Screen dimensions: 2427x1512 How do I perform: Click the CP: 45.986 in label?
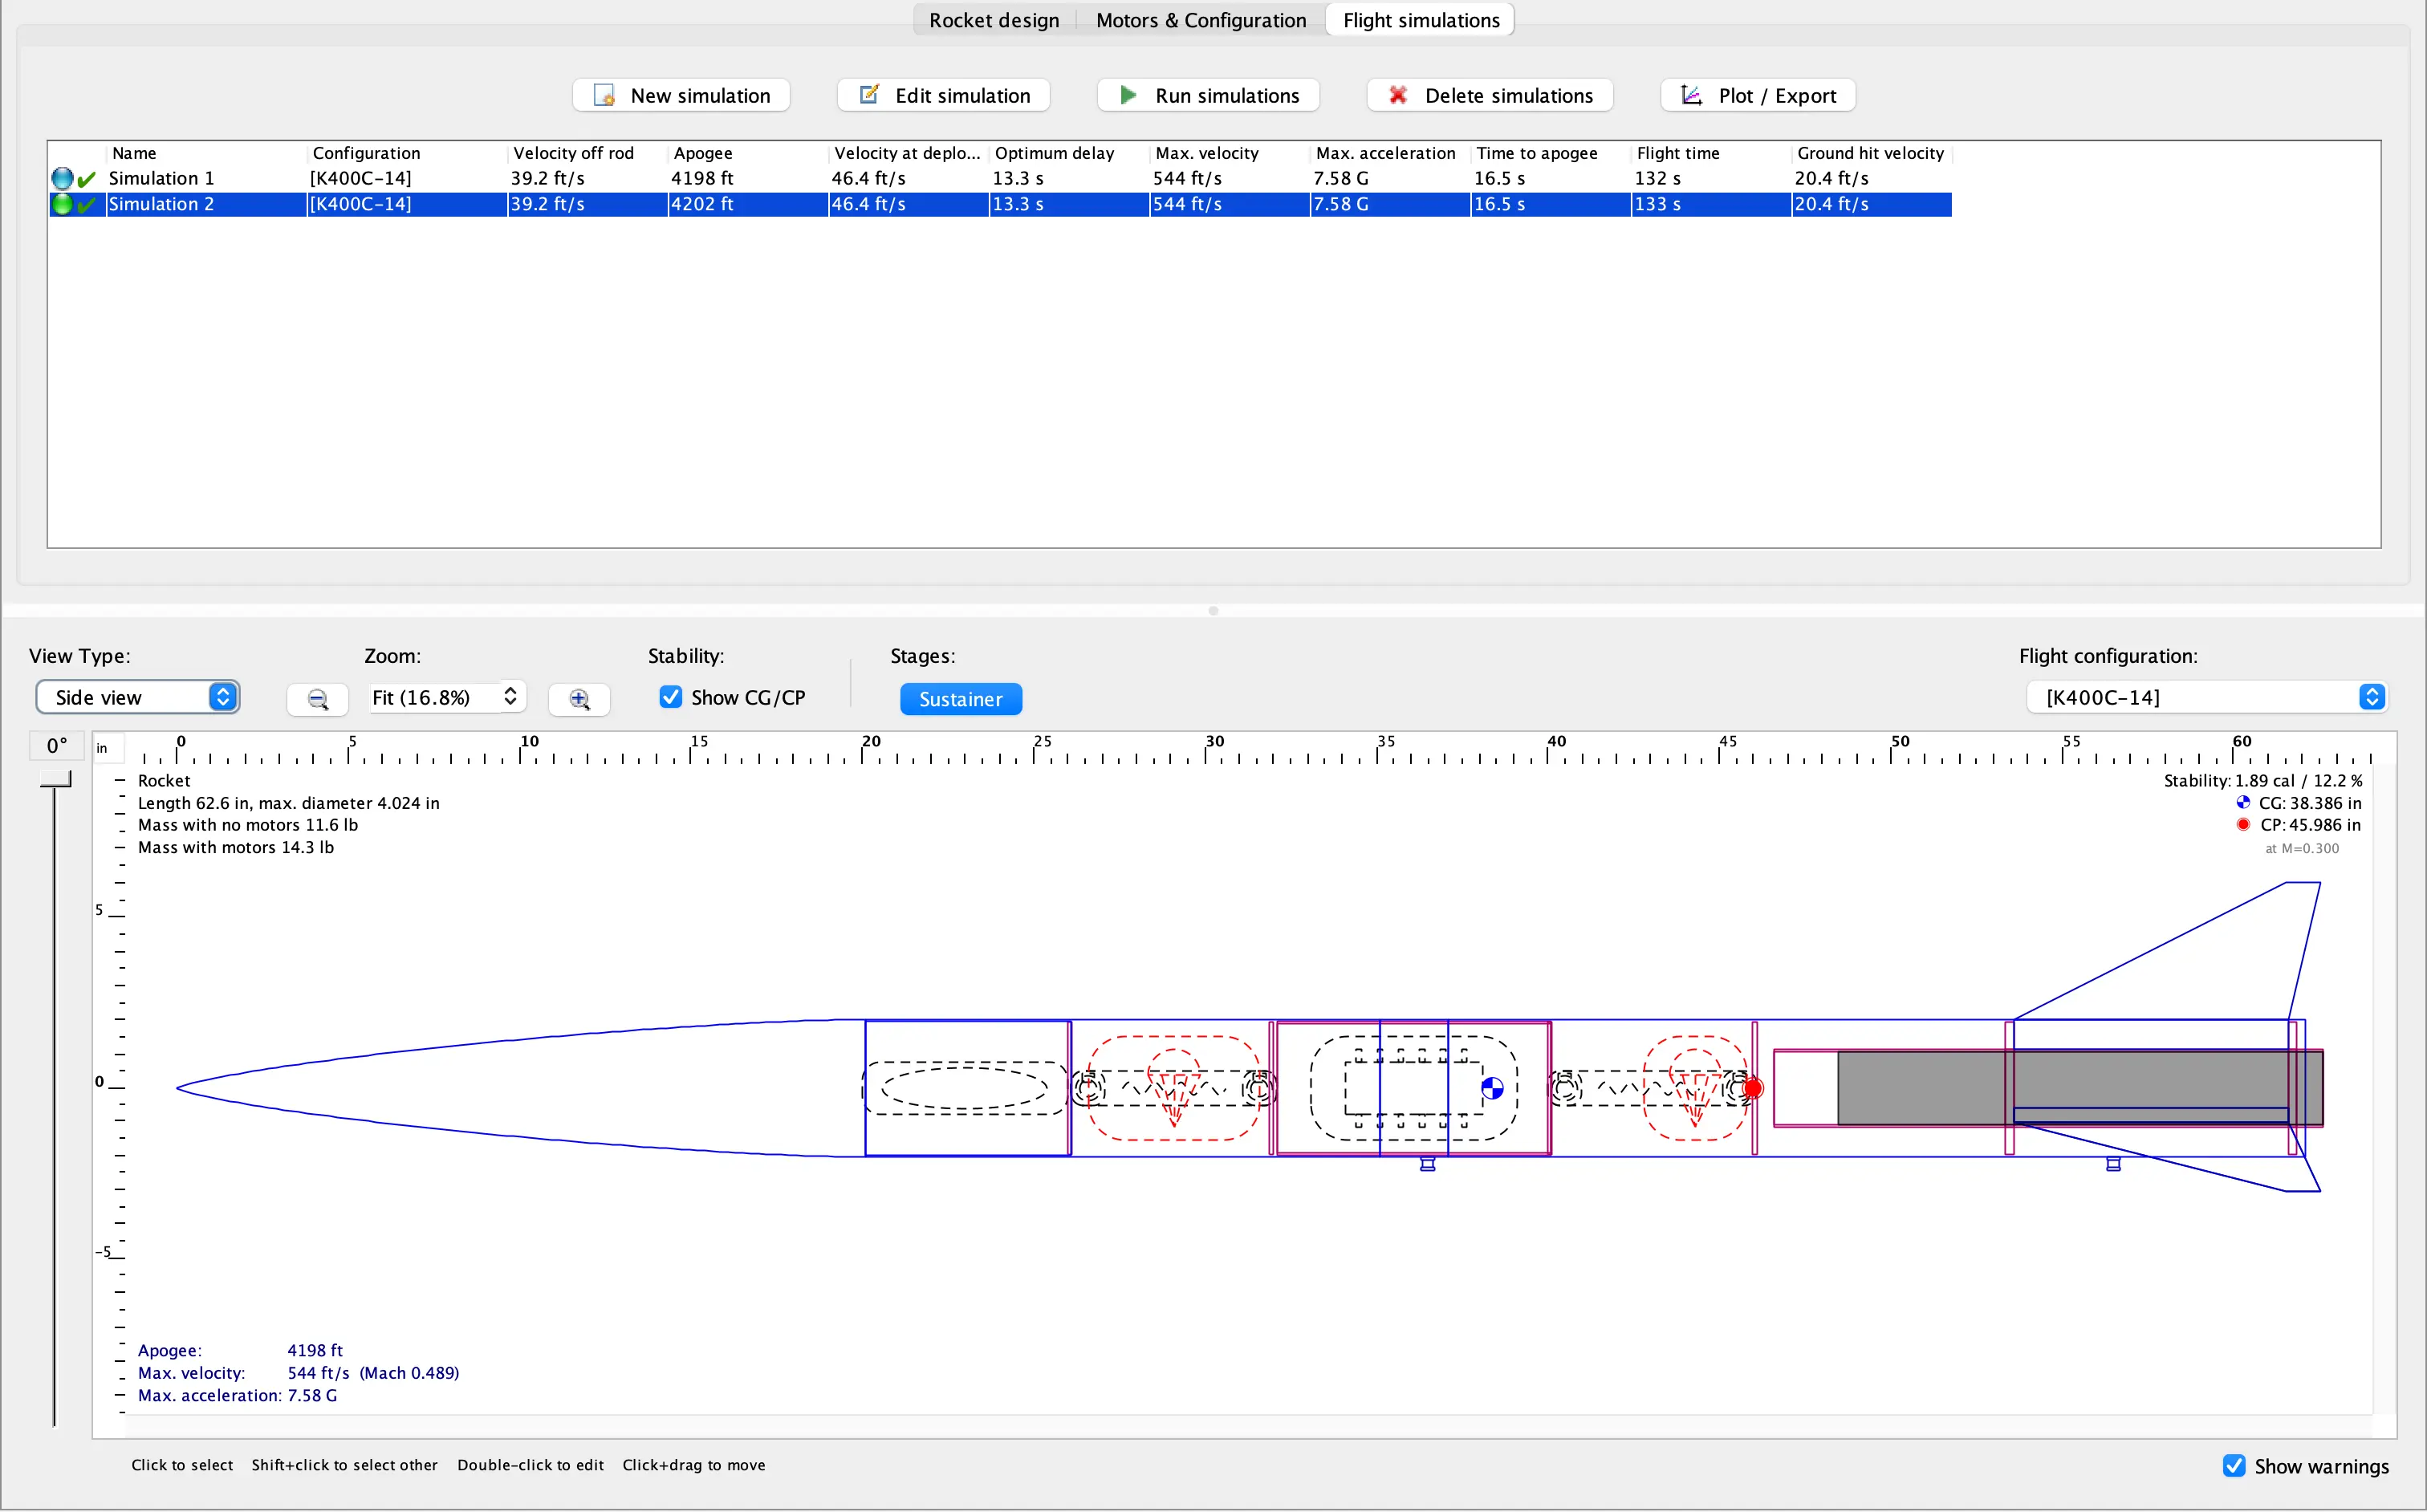[2309, 825]
